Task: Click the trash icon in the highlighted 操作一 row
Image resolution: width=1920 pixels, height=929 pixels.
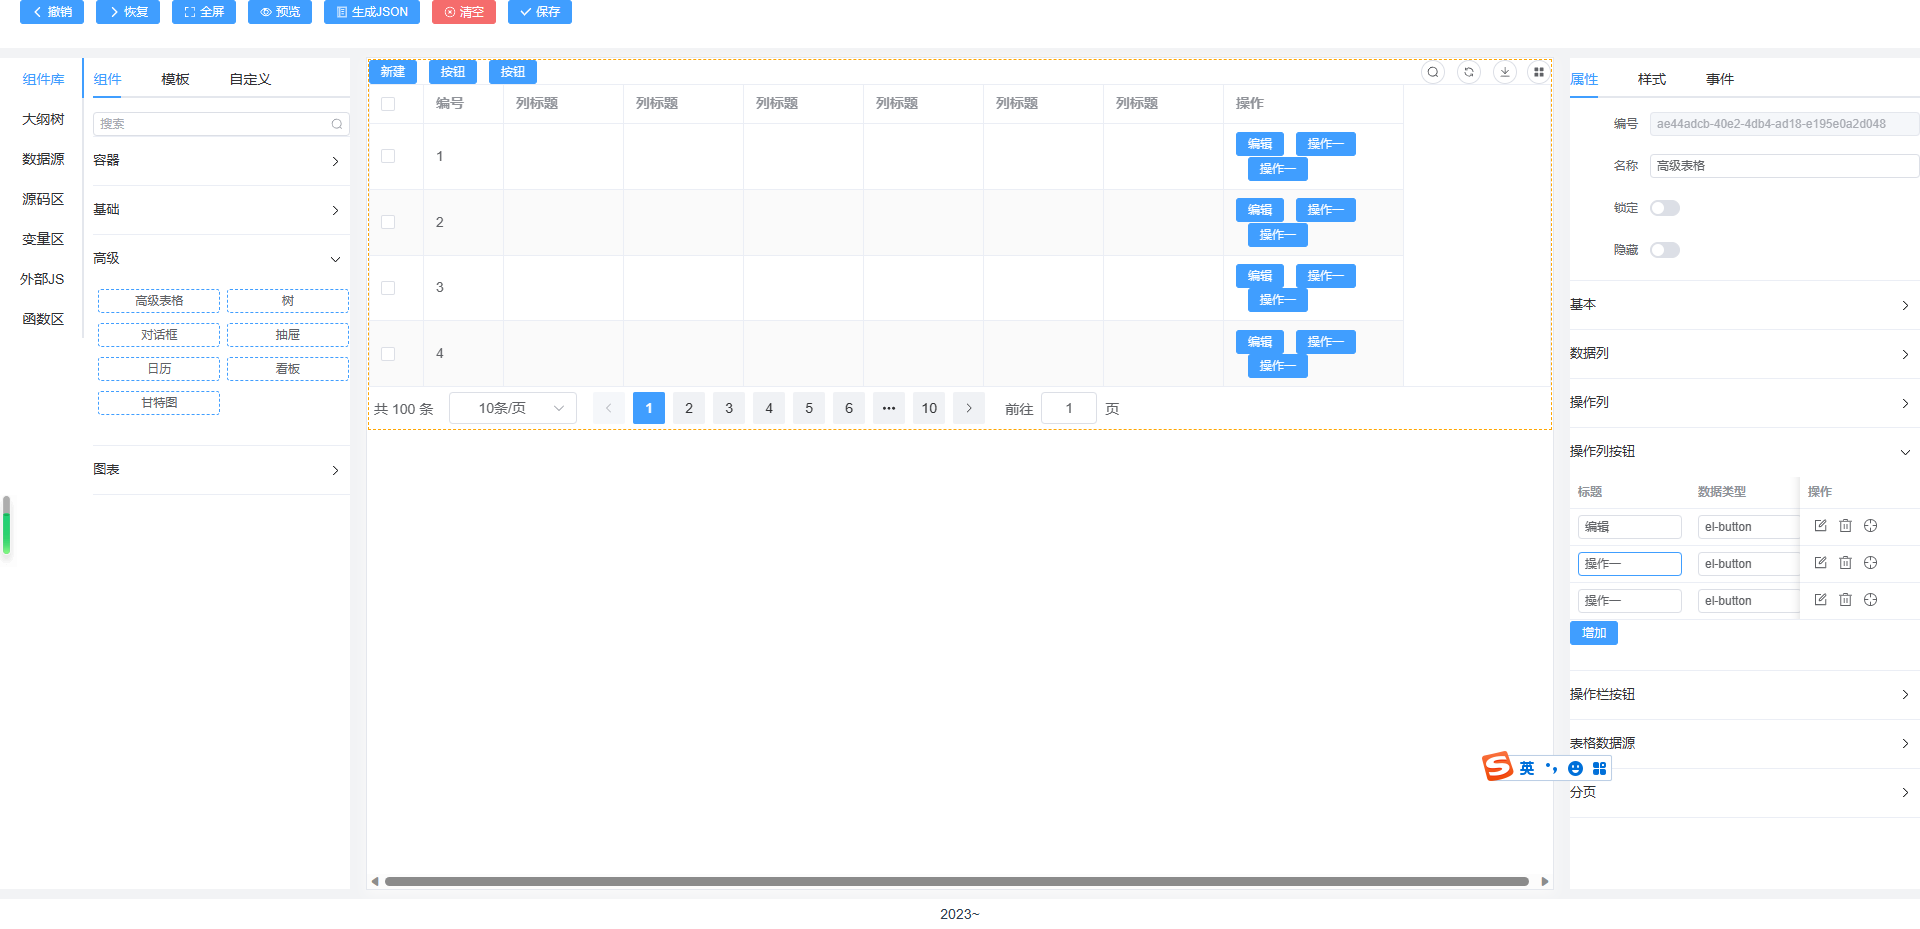Action: (x=1845, y=563)
